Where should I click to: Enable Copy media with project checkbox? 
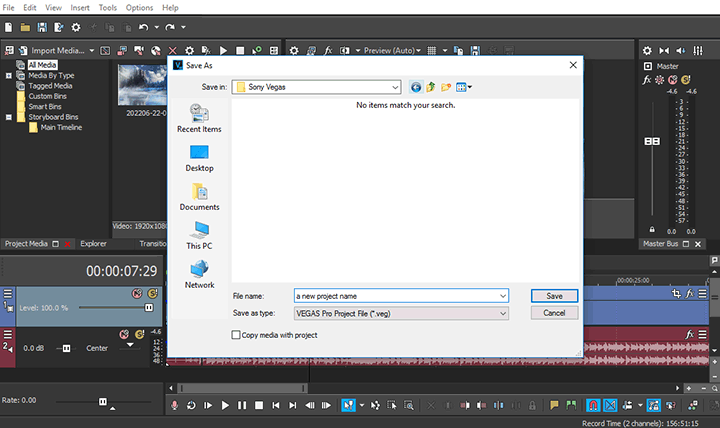237,335
